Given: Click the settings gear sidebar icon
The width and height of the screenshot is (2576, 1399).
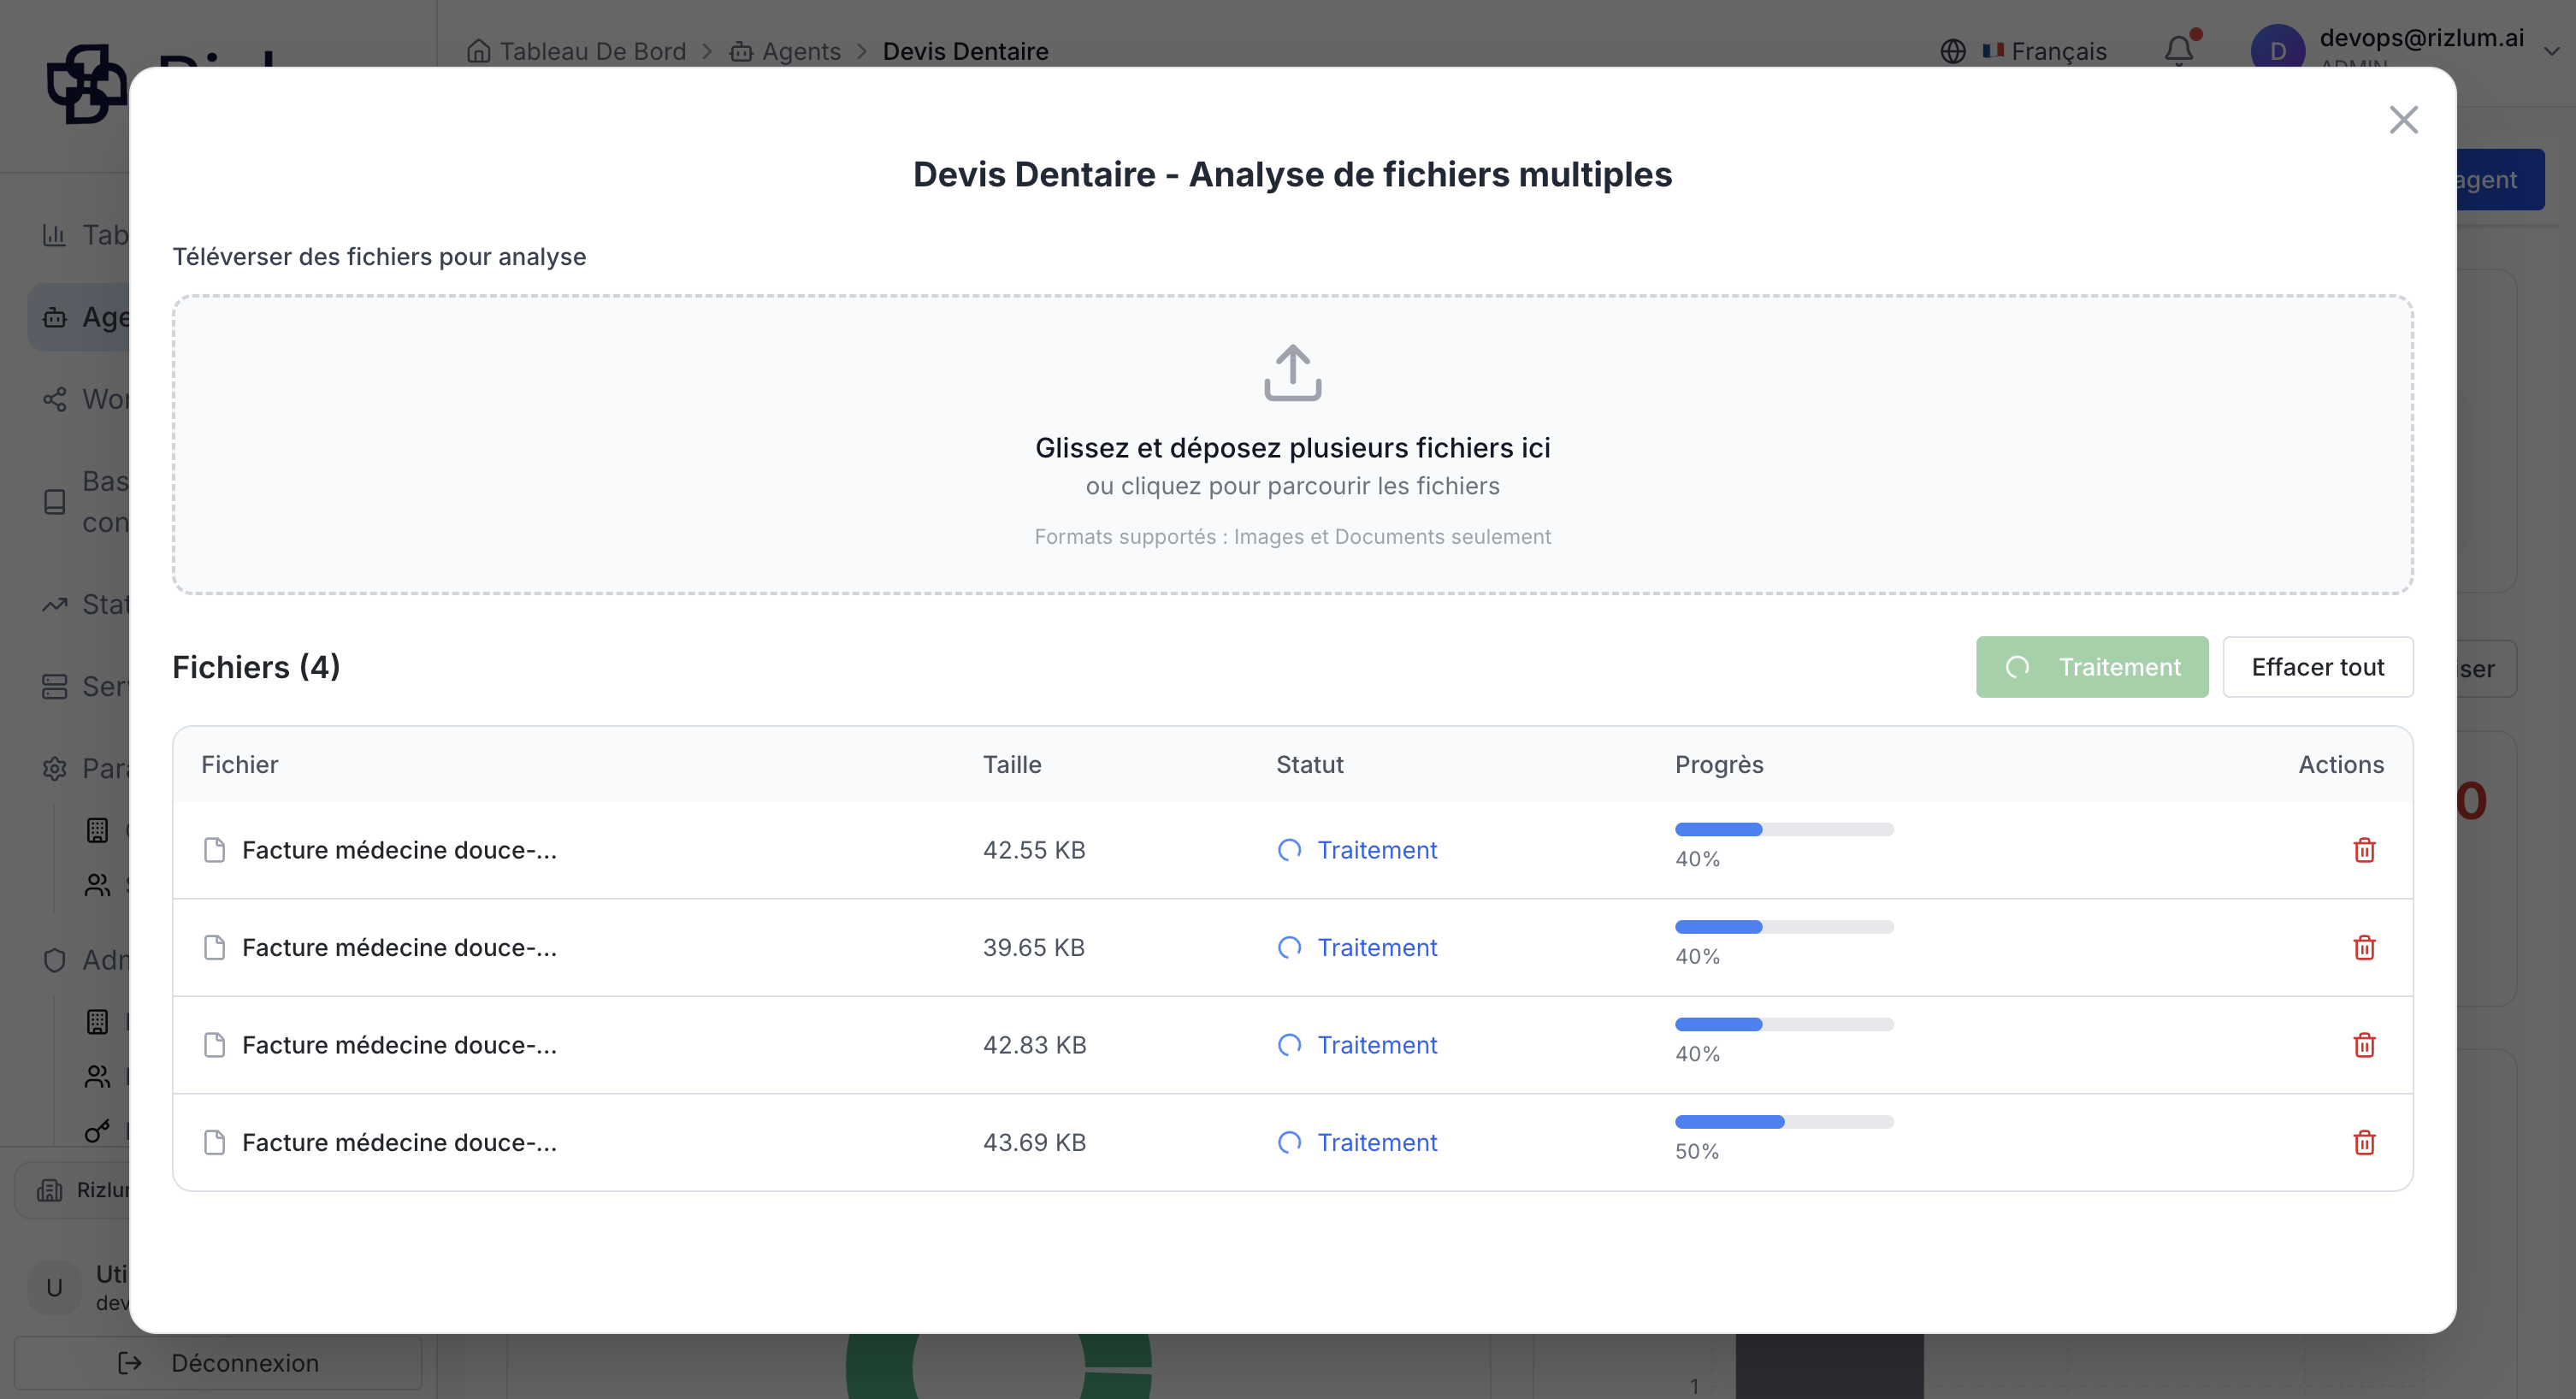Looking at the screenshot, I should 54,768.
